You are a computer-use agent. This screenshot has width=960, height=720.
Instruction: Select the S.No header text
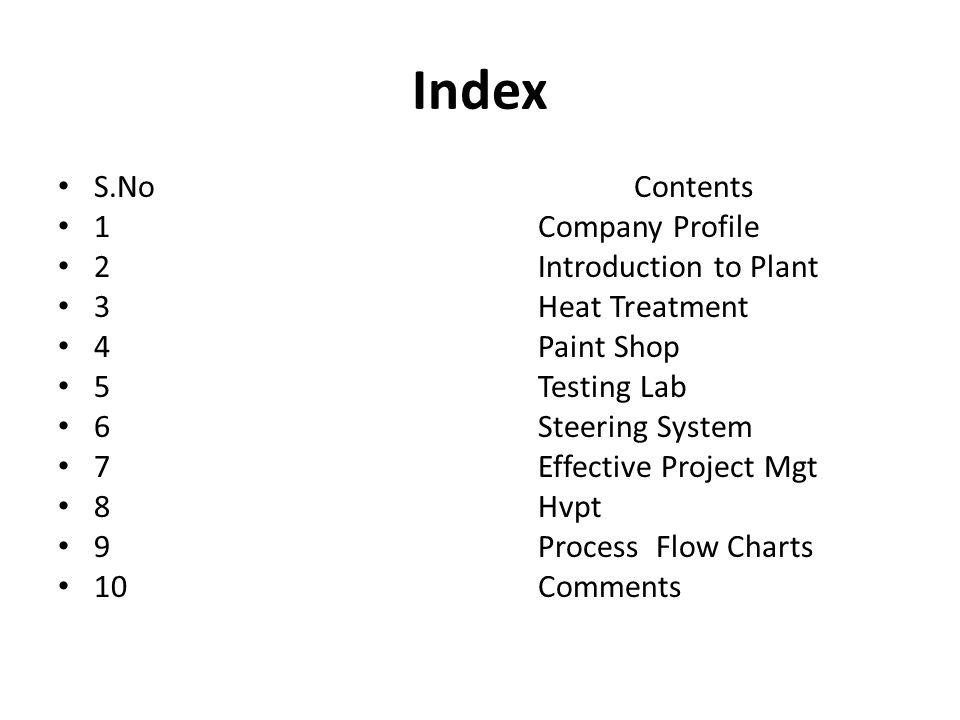(x=124, y=187)
